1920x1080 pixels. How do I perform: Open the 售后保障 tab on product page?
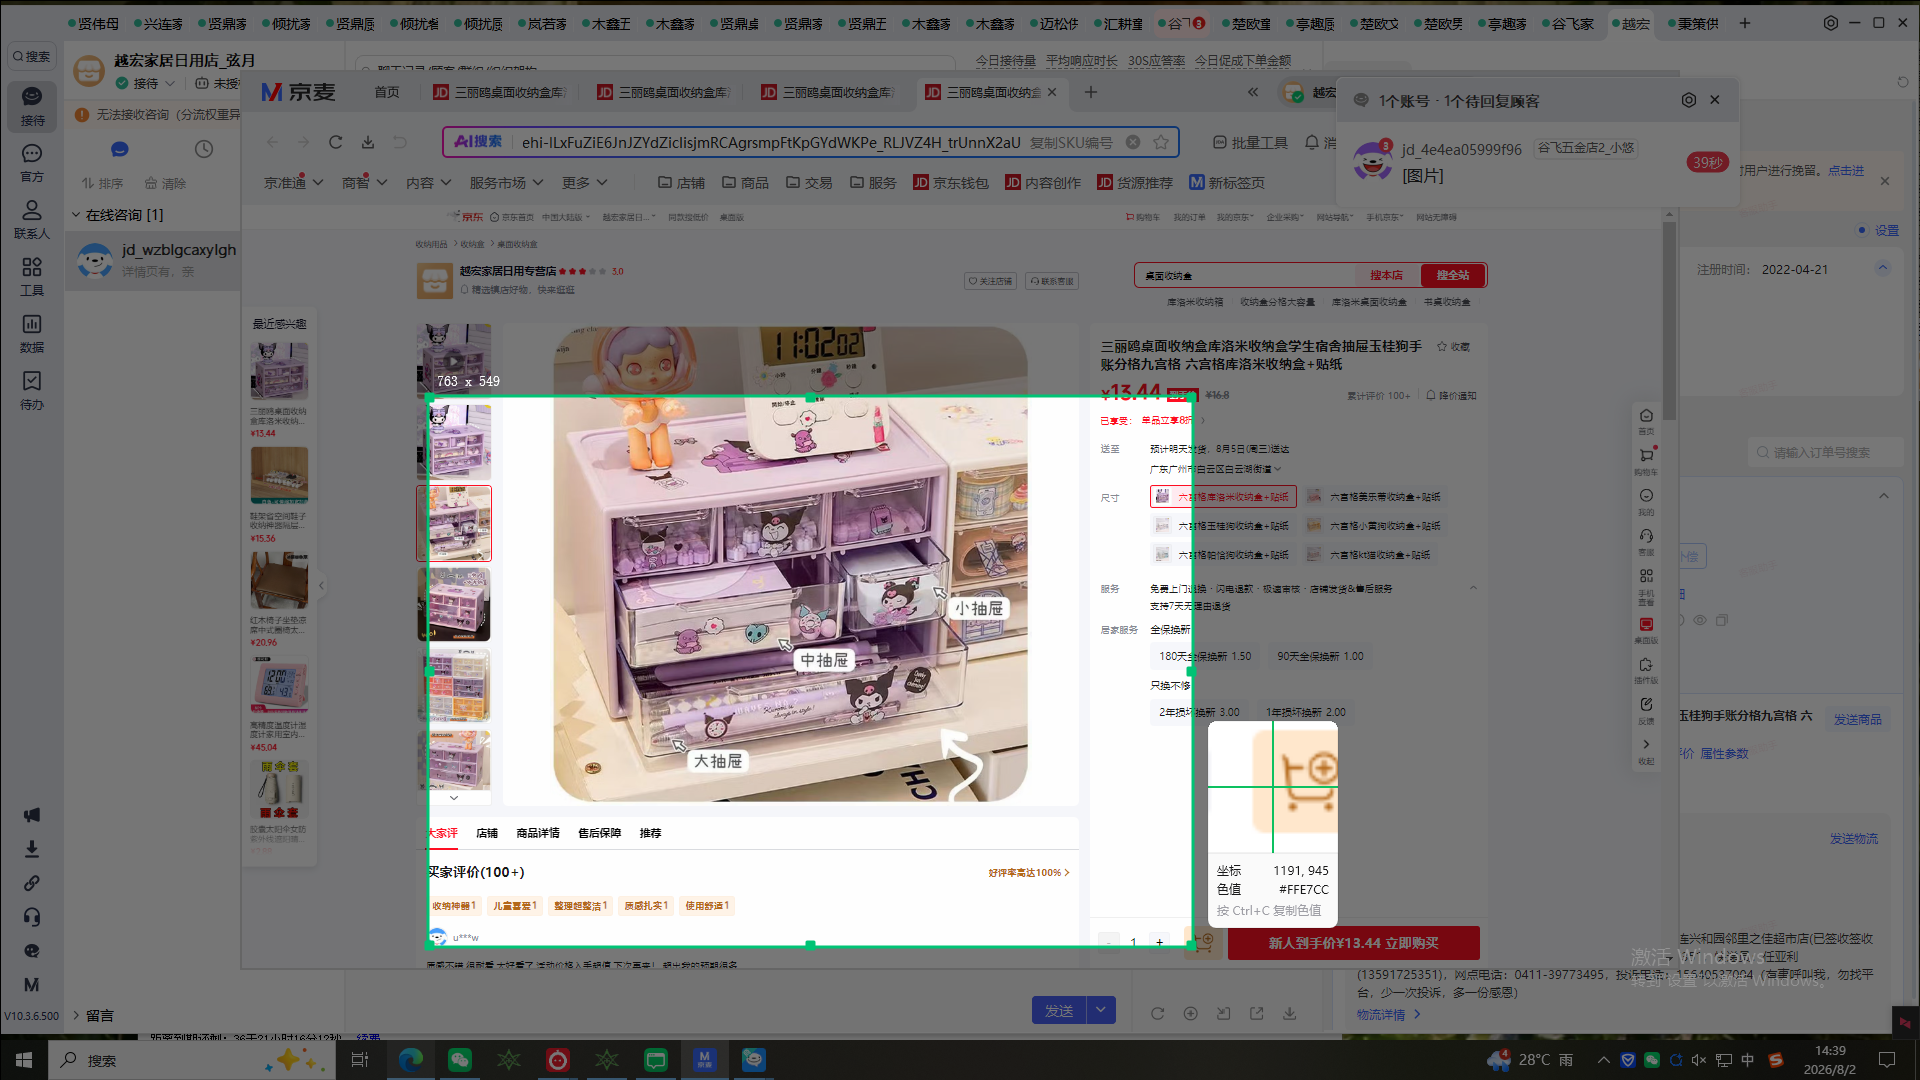(x=599, y=833)
